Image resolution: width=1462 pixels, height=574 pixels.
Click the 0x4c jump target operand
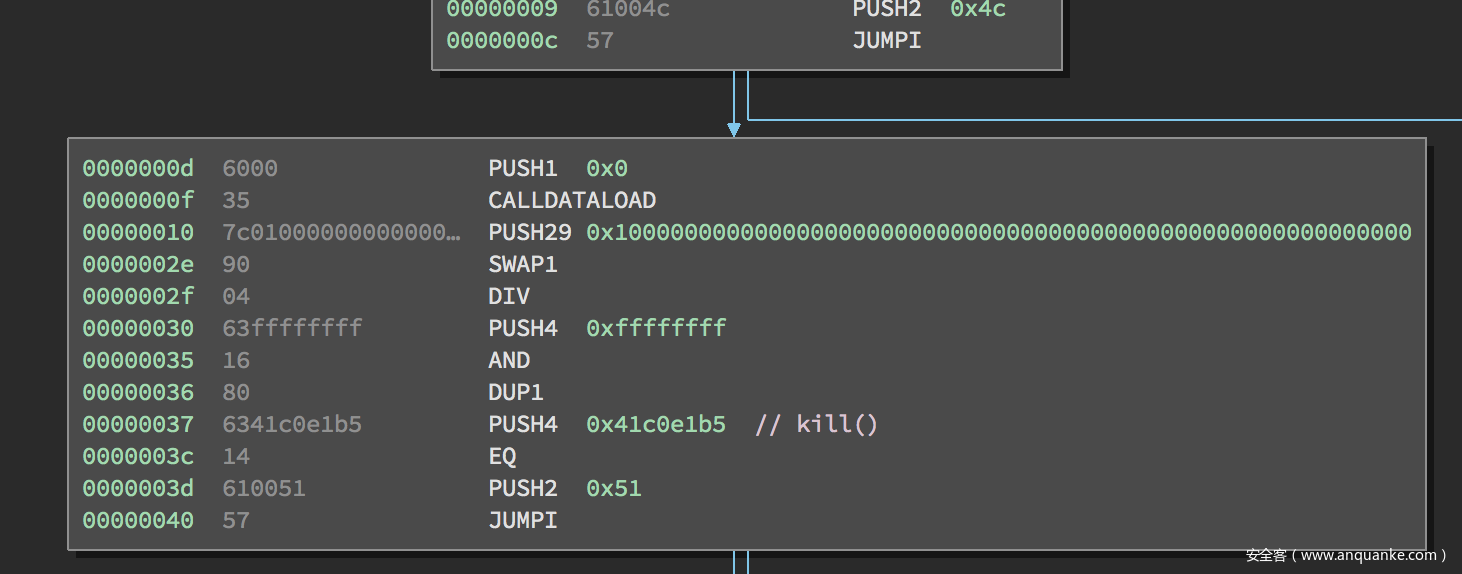tap(978, 9)
